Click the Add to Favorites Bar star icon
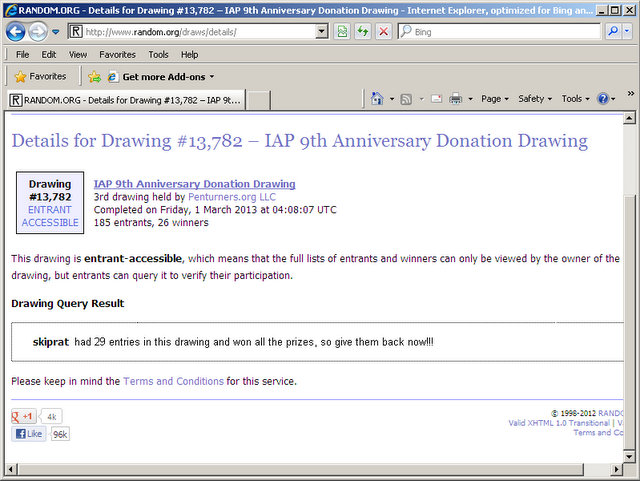640x481 pixels. point(94,77)
